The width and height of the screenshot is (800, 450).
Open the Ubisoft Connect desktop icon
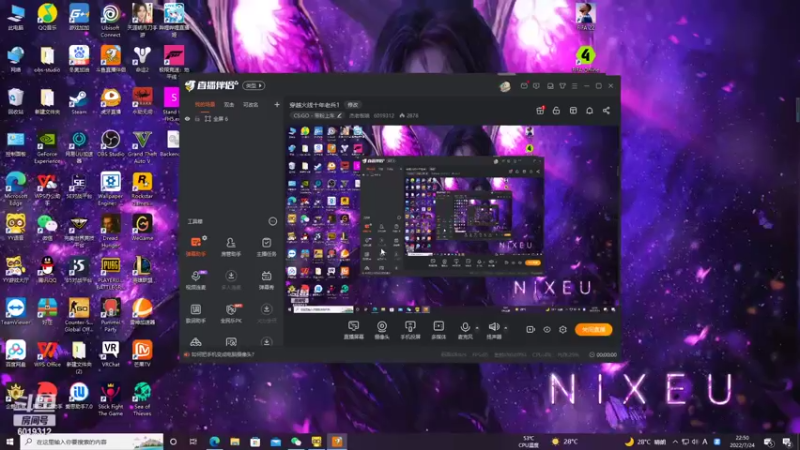tap(110, 21)
